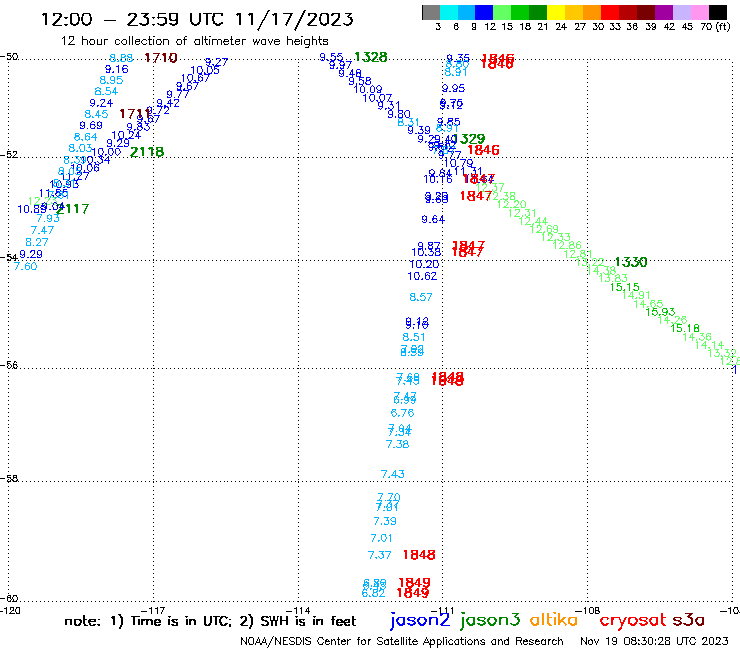Click the "altika" satellite legend label

[x=554, y=620]
